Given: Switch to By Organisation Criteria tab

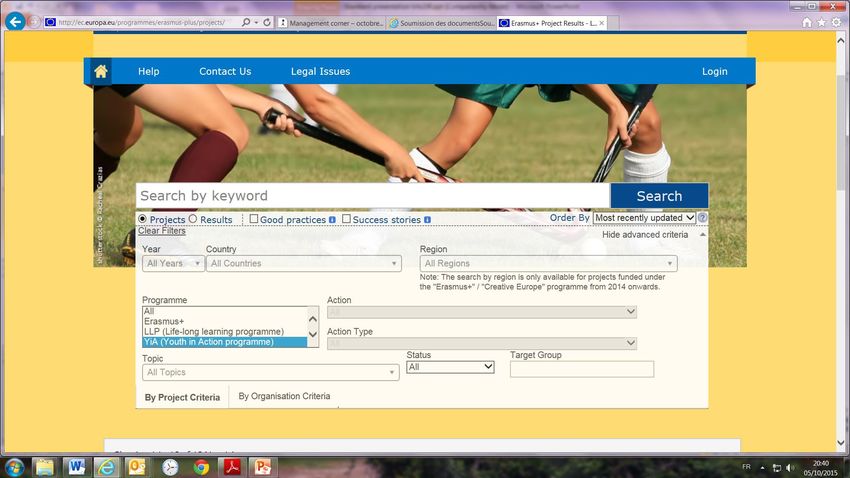Looking at the screenshot, I should (284, 397).
